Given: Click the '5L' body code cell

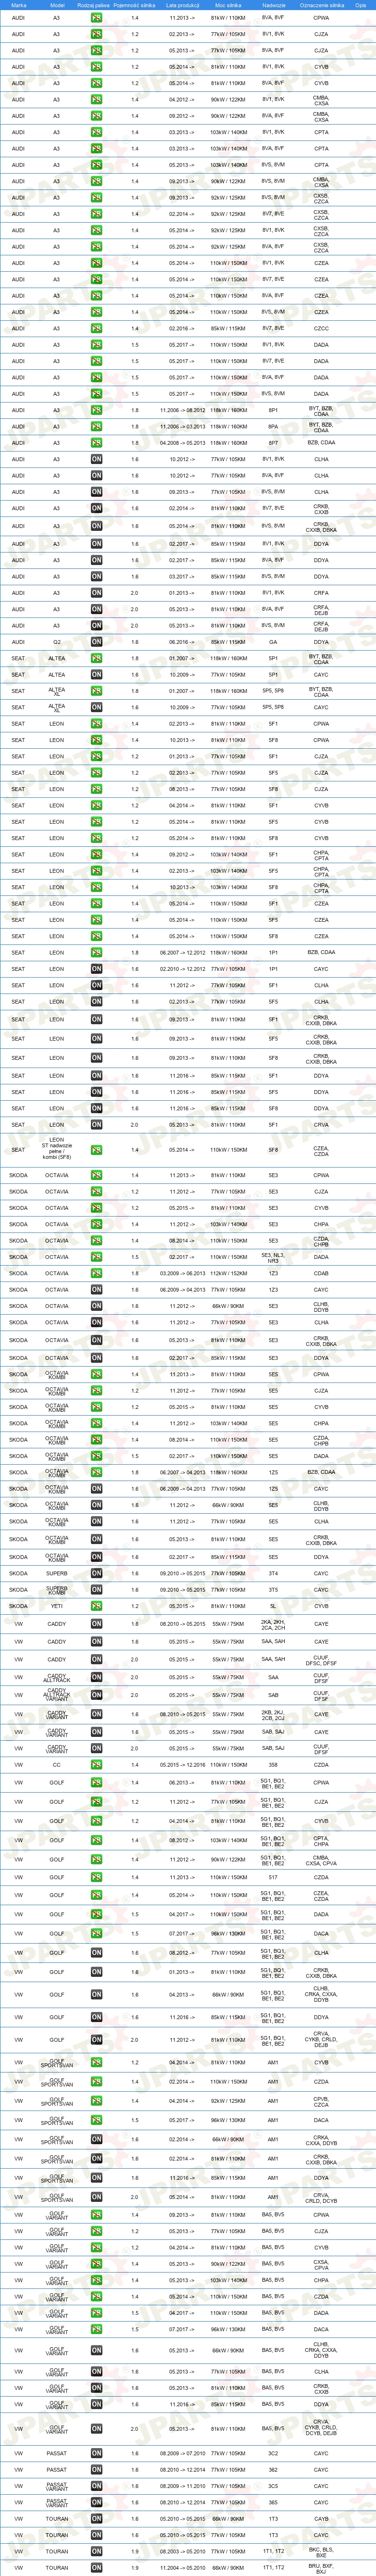Looking at the screenshot, I should (273, 1607).
